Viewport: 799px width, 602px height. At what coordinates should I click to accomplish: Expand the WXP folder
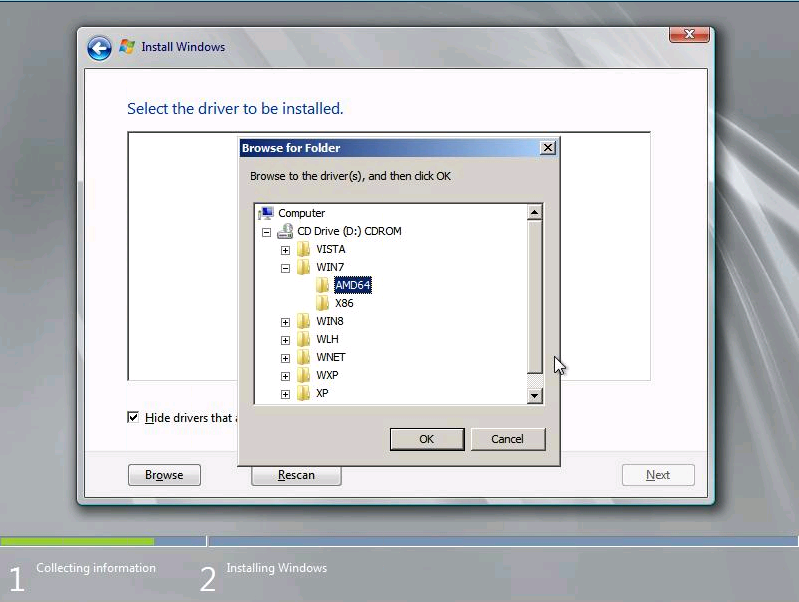click(285, 376)
